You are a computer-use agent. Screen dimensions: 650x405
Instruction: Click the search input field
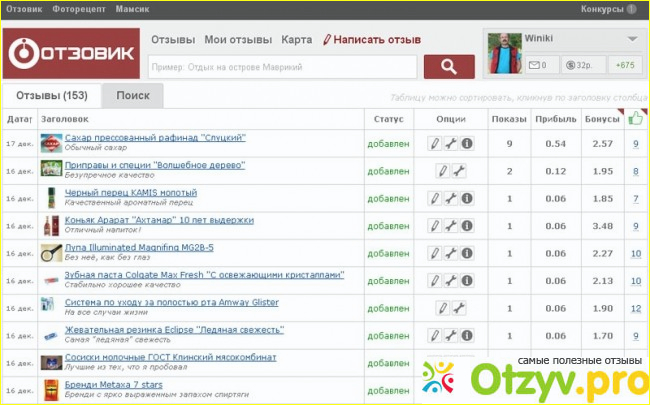click(282, 67)
